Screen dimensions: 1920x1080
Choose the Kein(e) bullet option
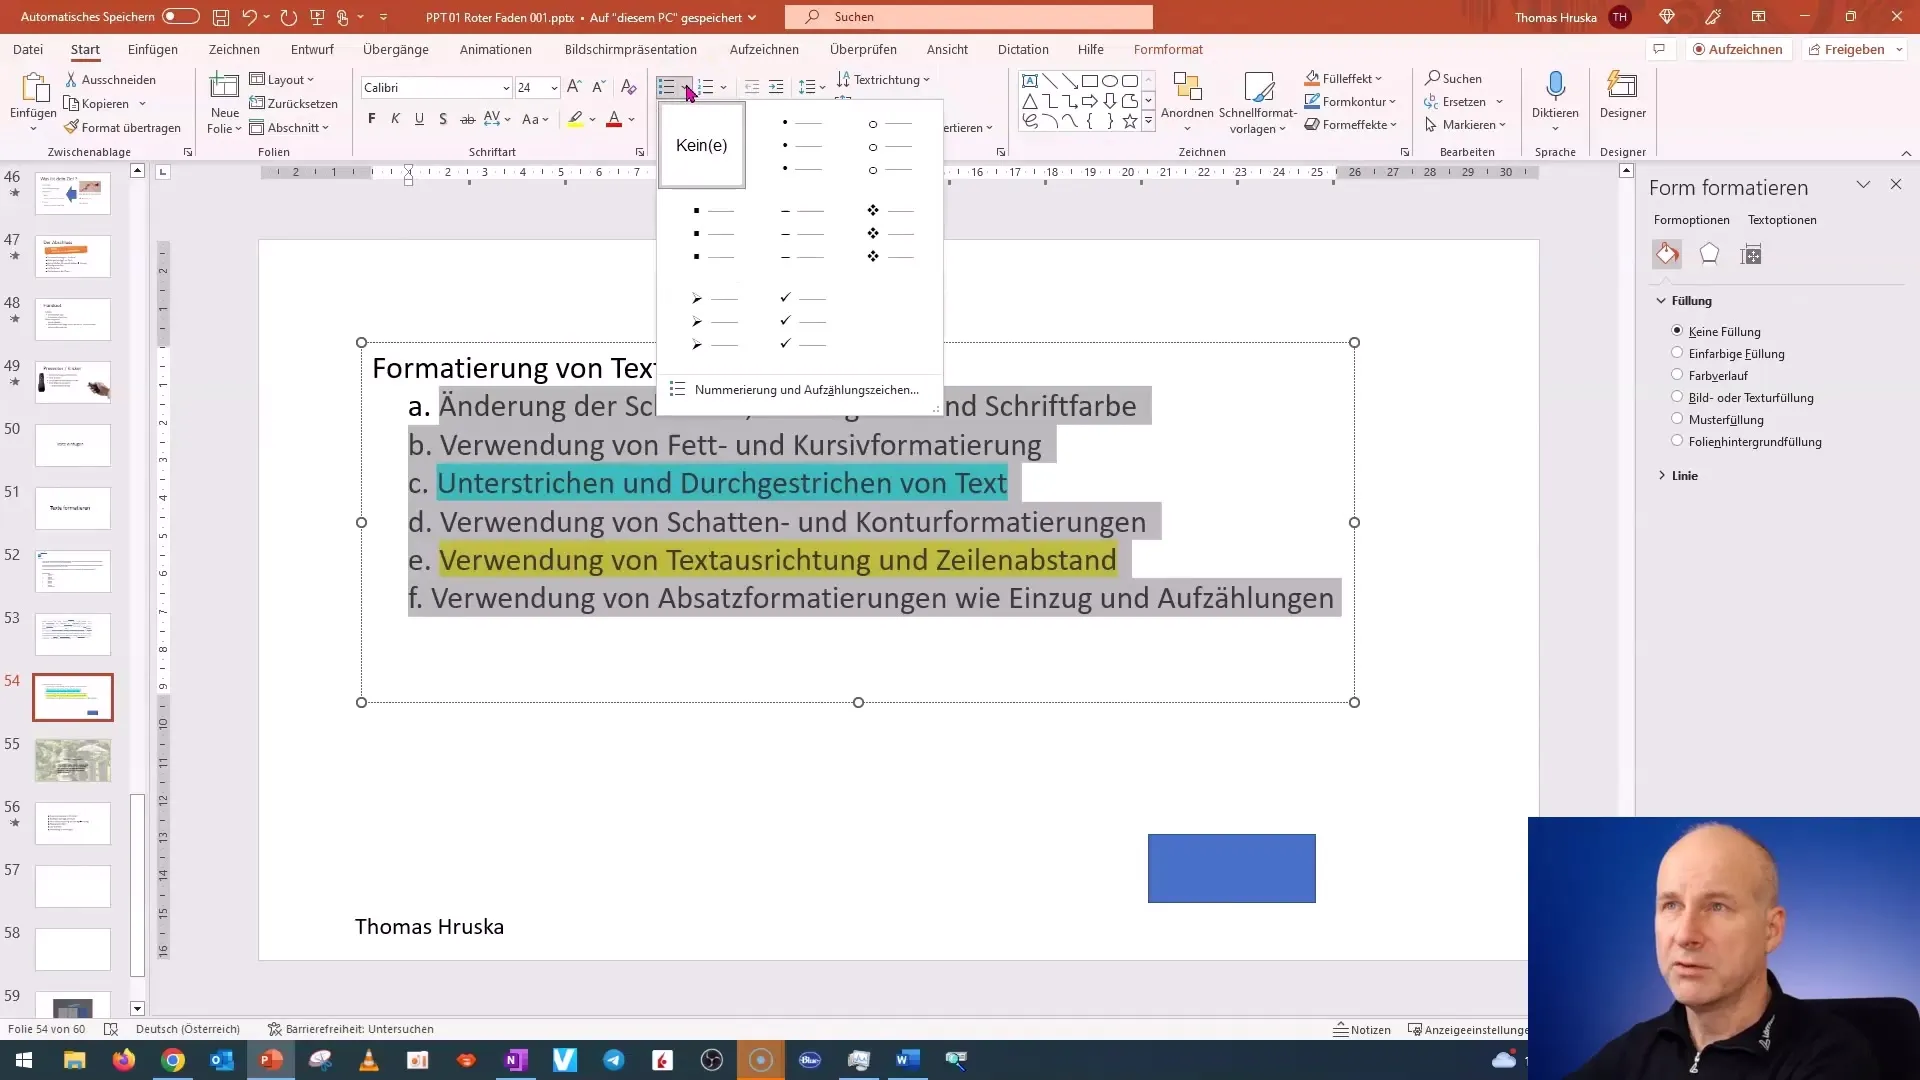(701, 146)
